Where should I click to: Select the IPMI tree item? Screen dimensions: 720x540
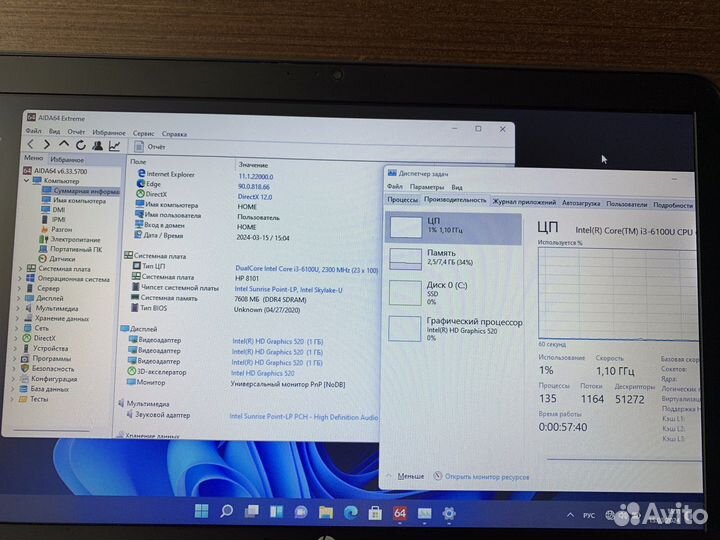[x=53, y=219]
